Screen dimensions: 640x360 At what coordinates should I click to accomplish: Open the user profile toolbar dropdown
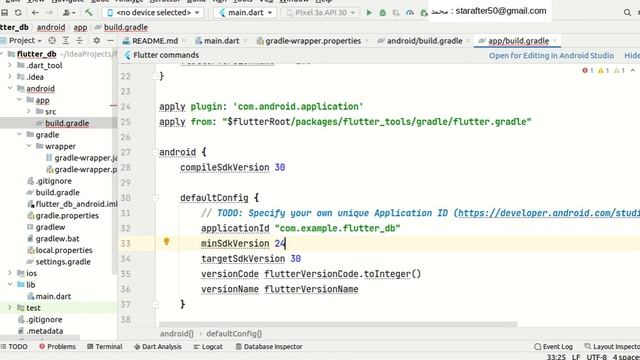click(x=68, y=13)
